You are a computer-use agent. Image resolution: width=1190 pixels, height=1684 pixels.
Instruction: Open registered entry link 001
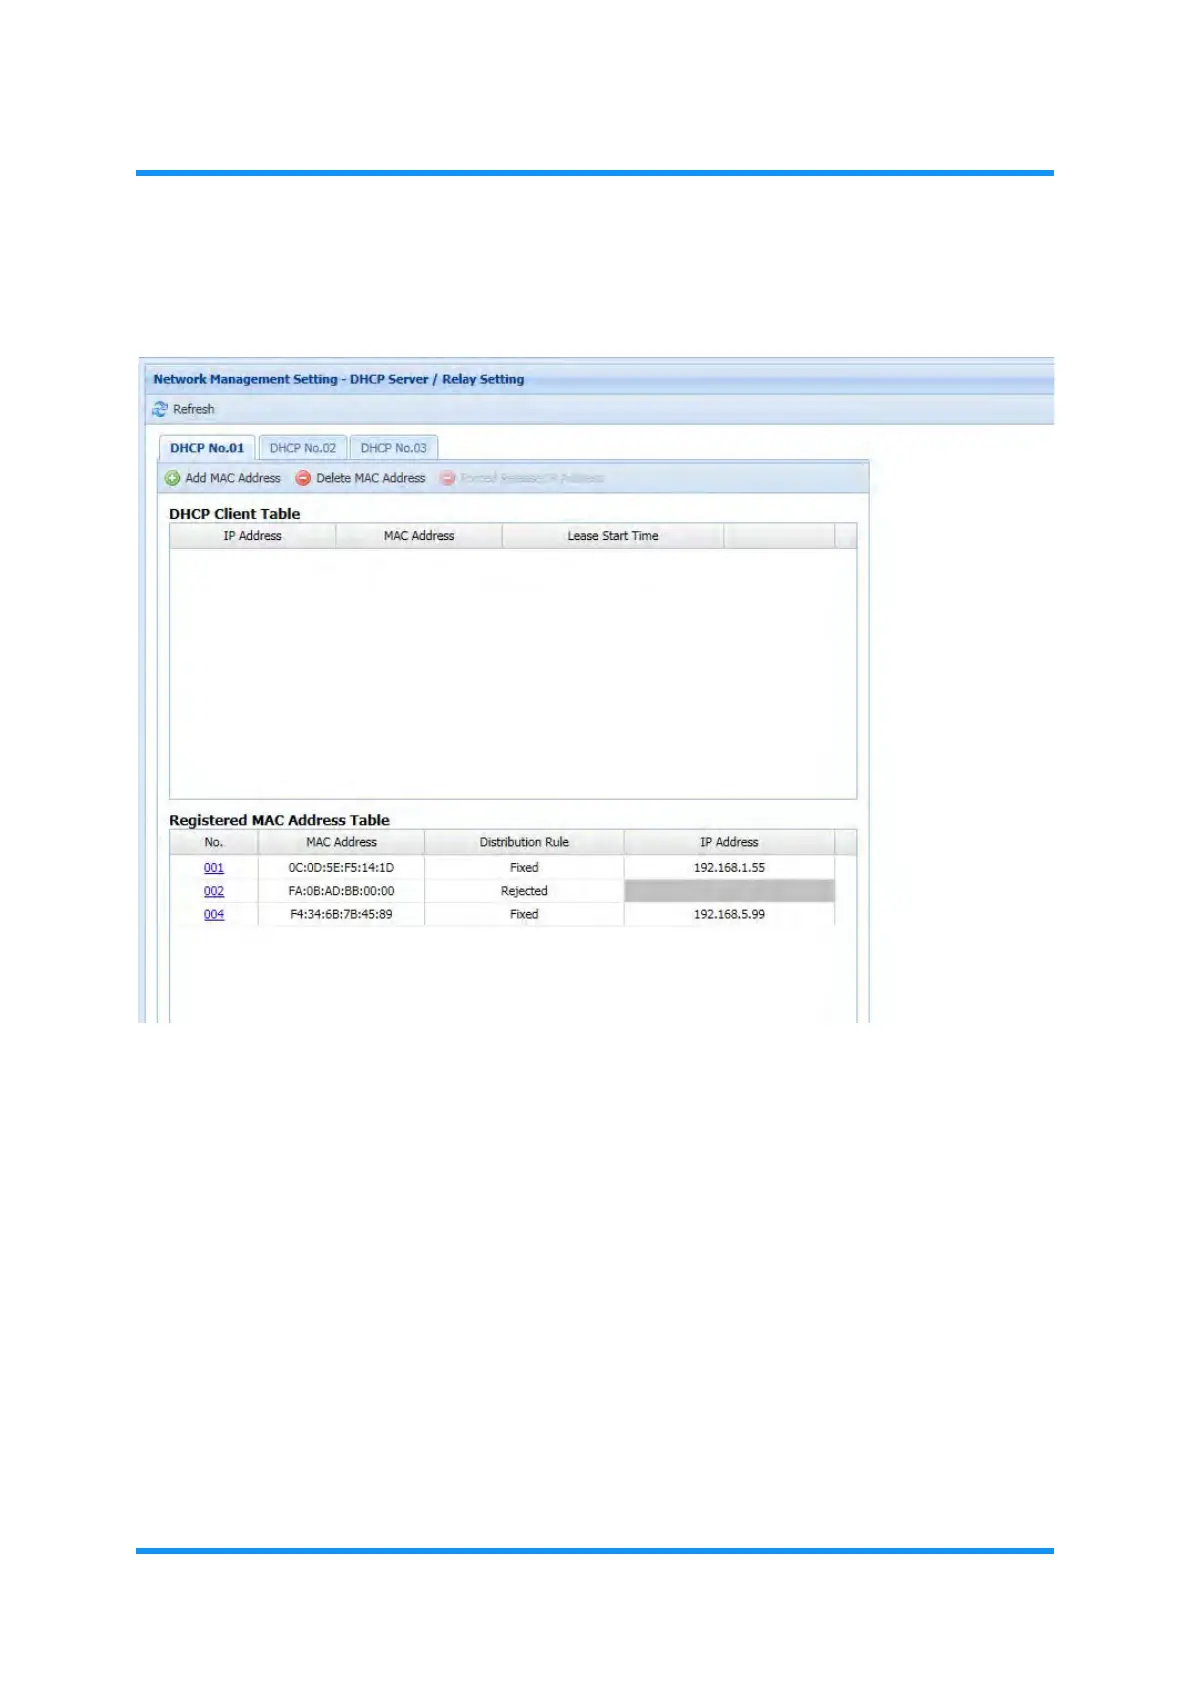(x=214, y=868)
